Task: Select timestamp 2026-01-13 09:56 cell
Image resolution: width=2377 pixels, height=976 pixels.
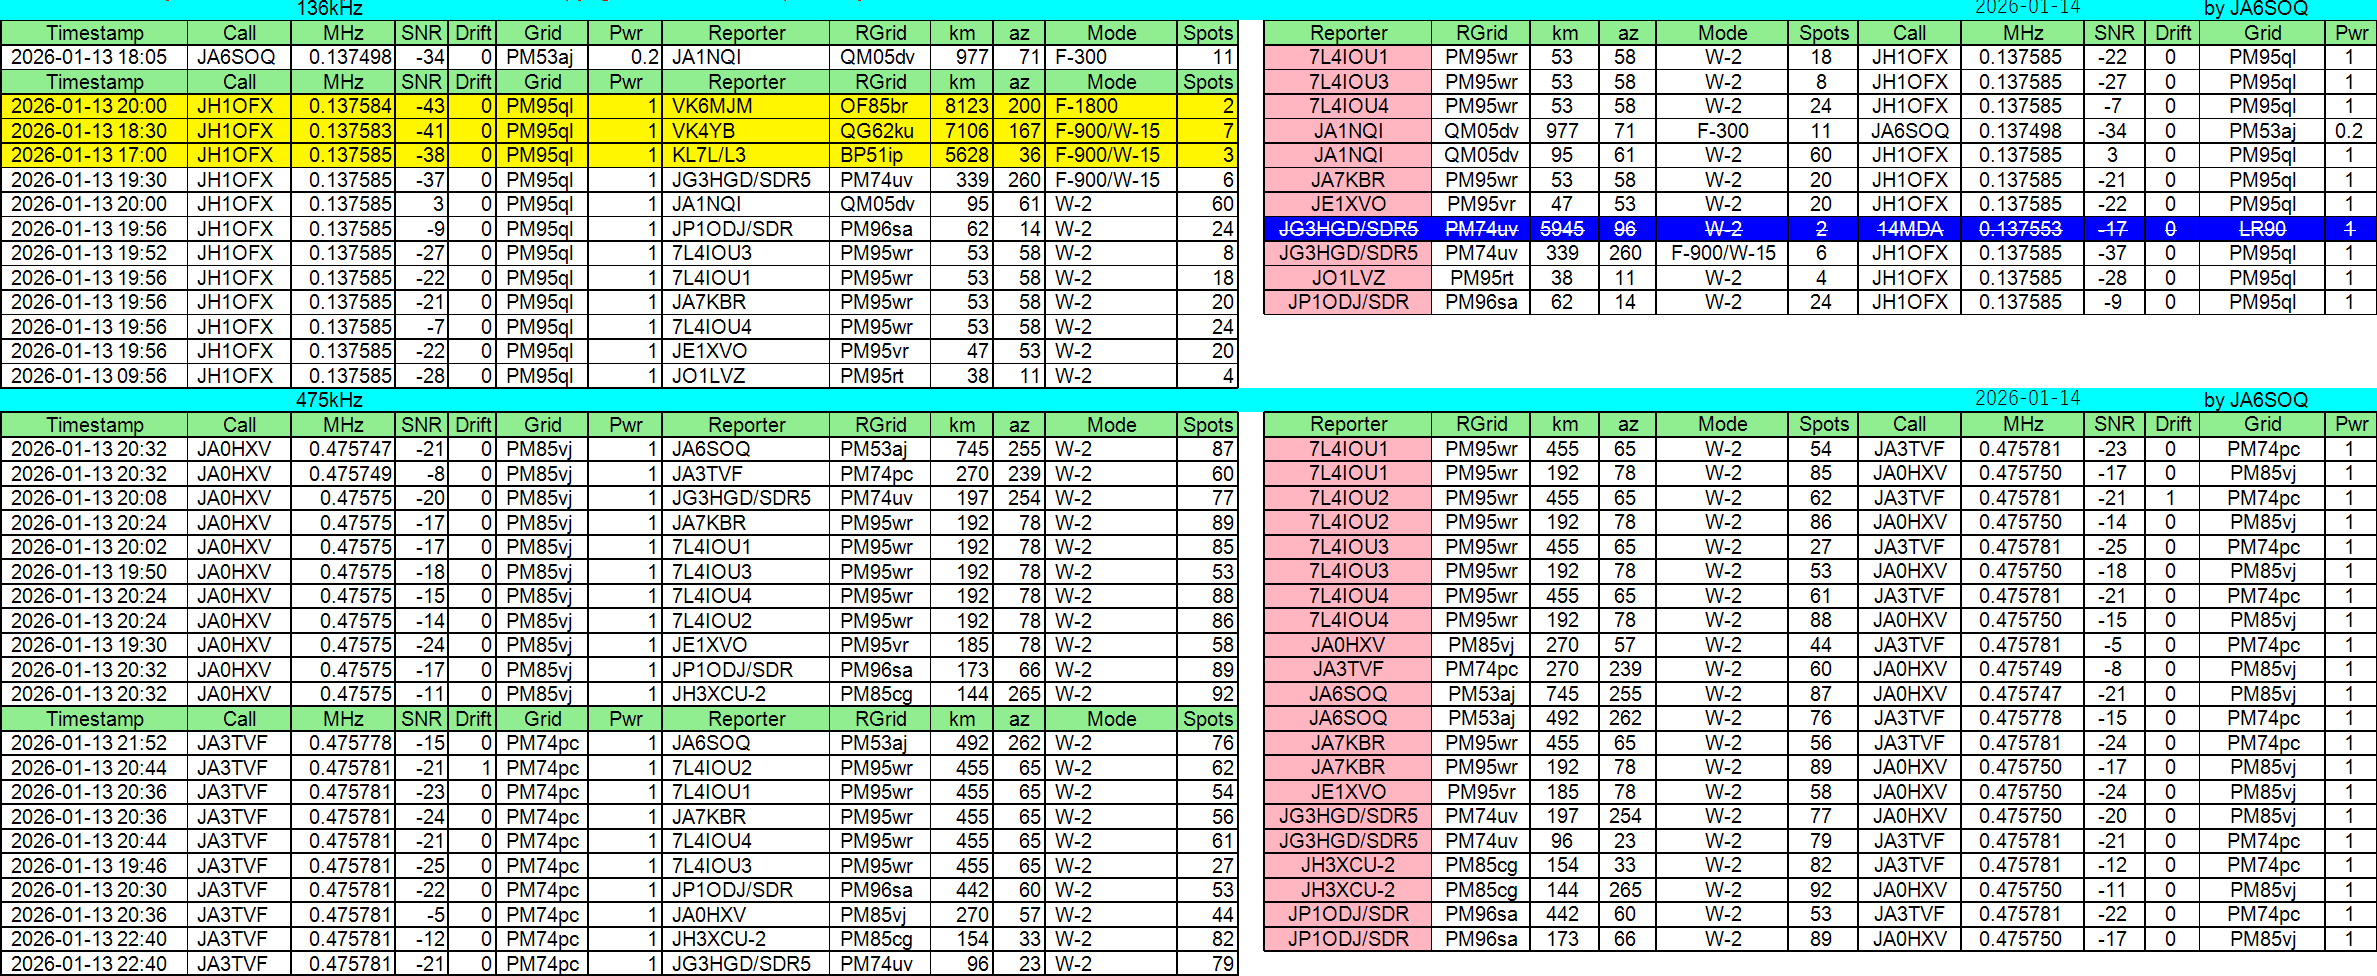Action: (x=94, y=376)
